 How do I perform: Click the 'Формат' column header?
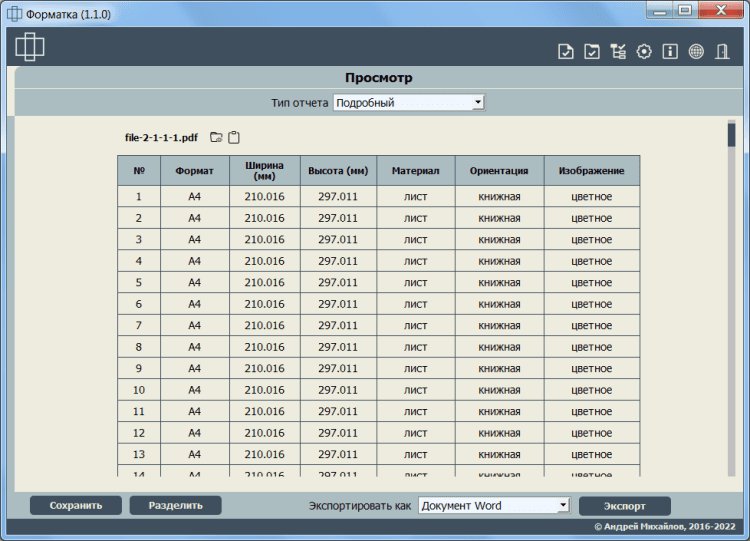(194, 171)
